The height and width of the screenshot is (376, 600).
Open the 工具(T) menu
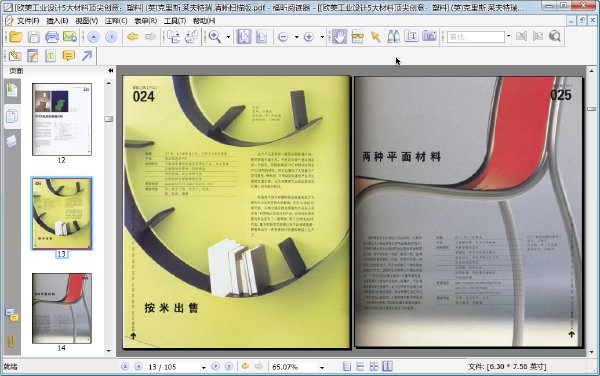pyautogui.click(x=175, y=21)
